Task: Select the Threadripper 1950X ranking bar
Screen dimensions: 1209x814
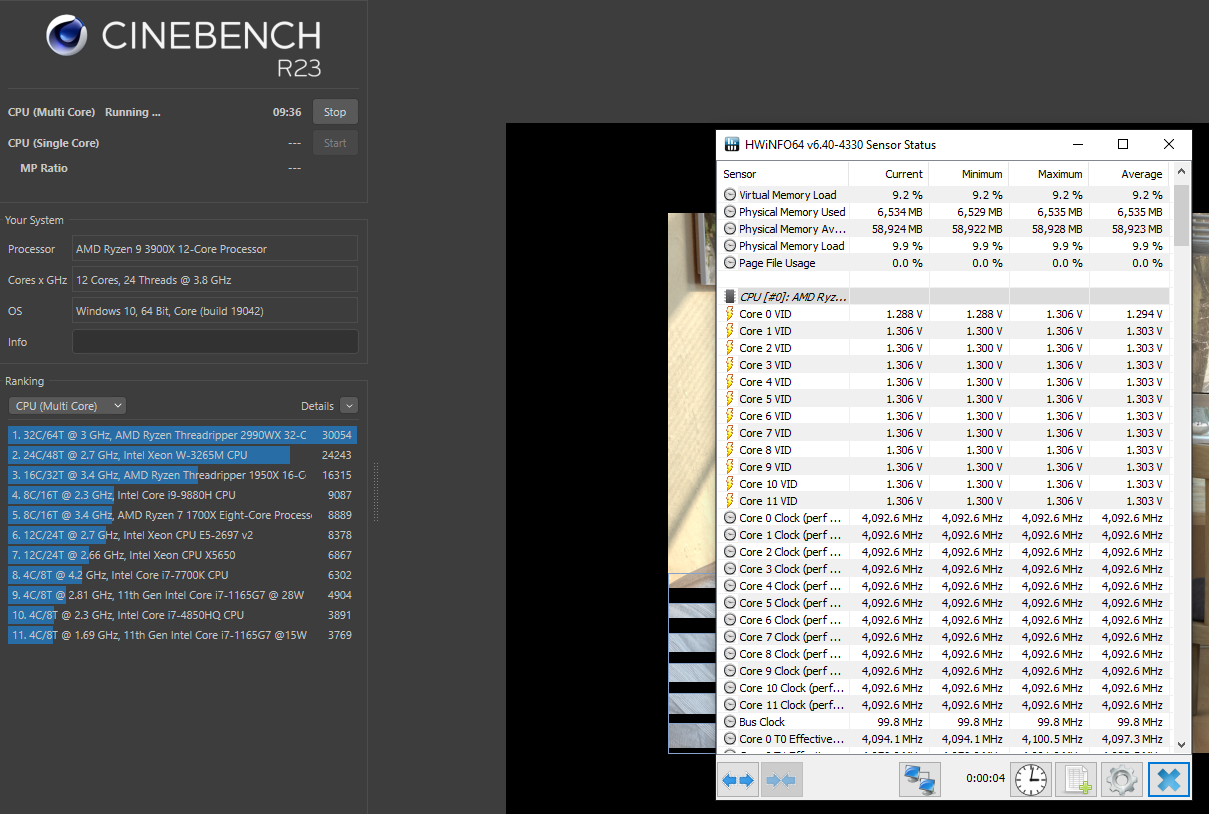Action: pos(182,475)
